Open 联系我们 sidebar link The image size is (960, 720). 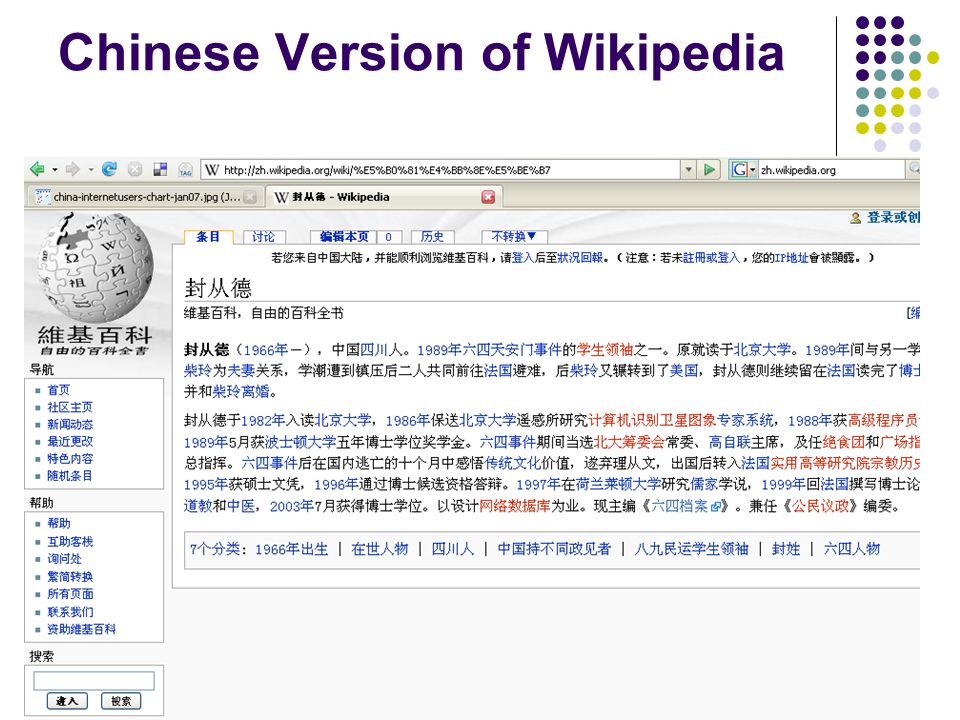coord(70,611)
